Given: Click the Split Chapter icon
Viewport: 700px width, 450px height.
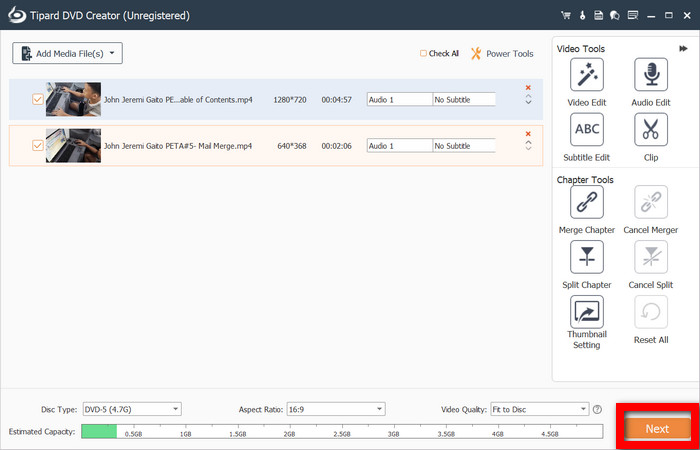Looking at the screenshot, I should pos(587,257).
